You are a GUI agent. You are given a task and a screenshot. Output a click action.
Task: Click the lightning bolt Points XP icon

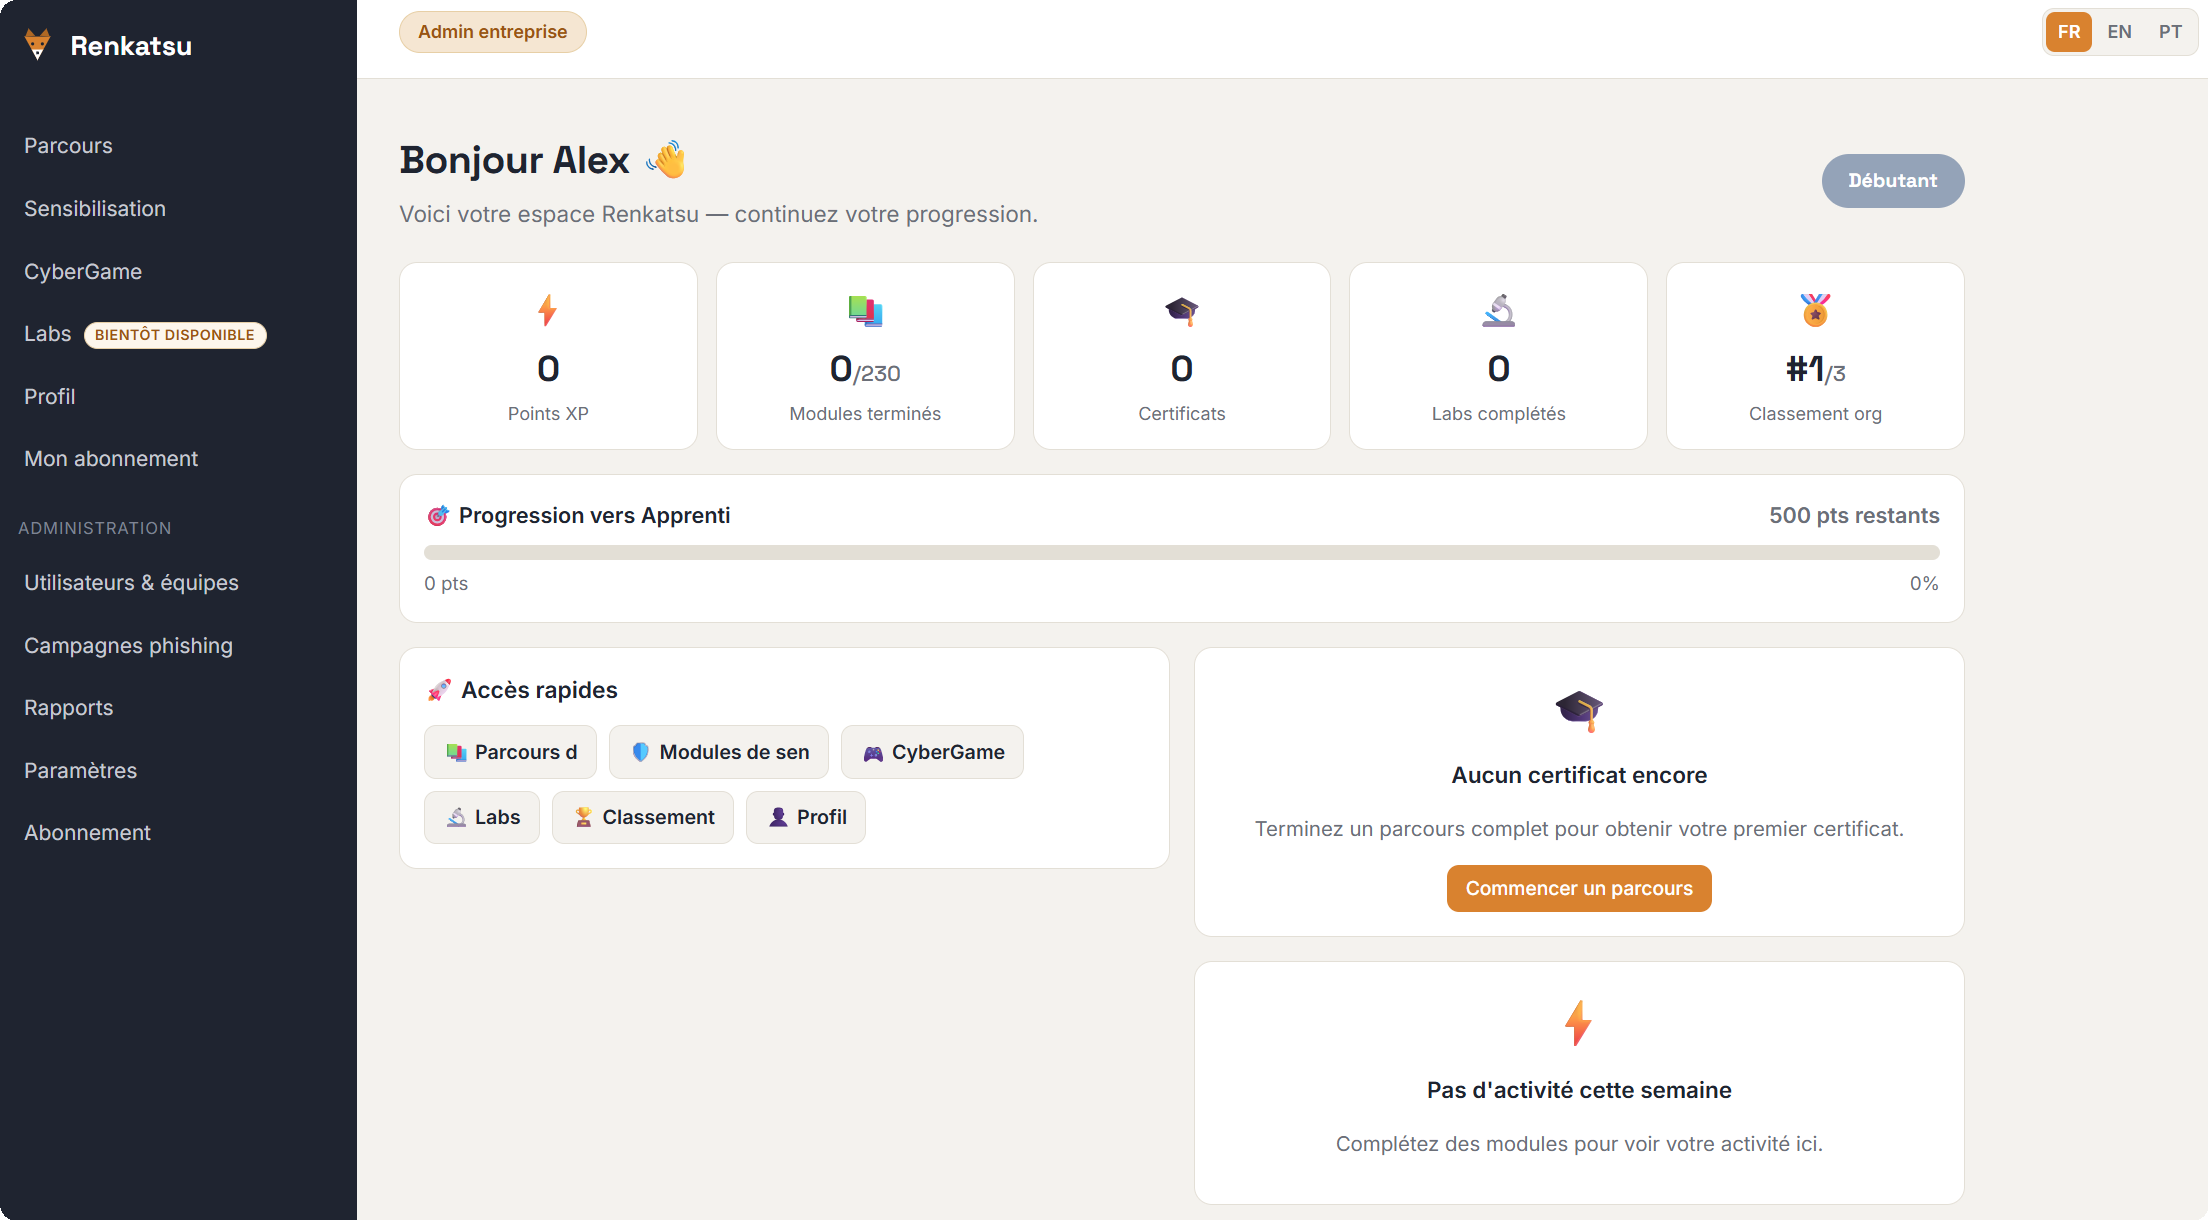pos(548,310)
